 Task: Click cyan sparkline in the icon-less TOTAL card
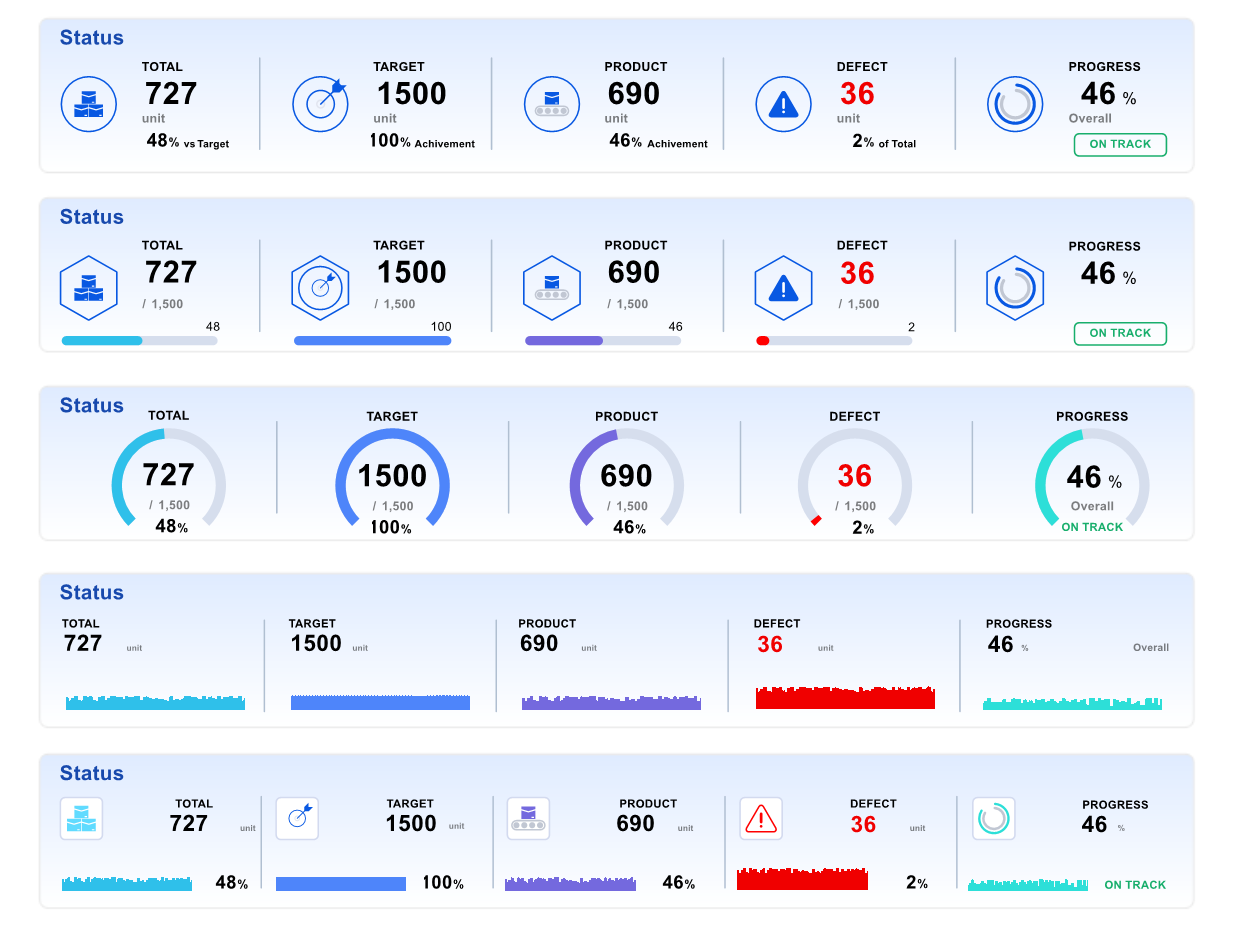click(155, 702)
